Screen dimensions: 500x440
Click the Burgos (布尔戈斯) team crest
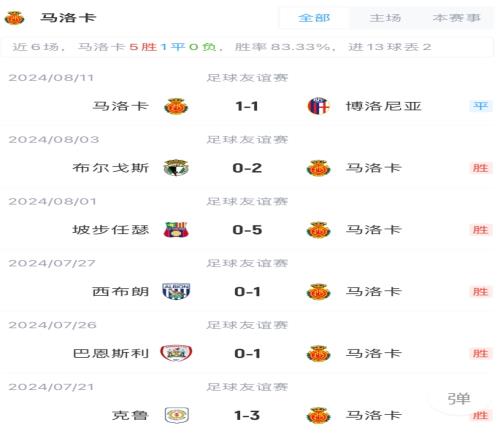[176, 168]
